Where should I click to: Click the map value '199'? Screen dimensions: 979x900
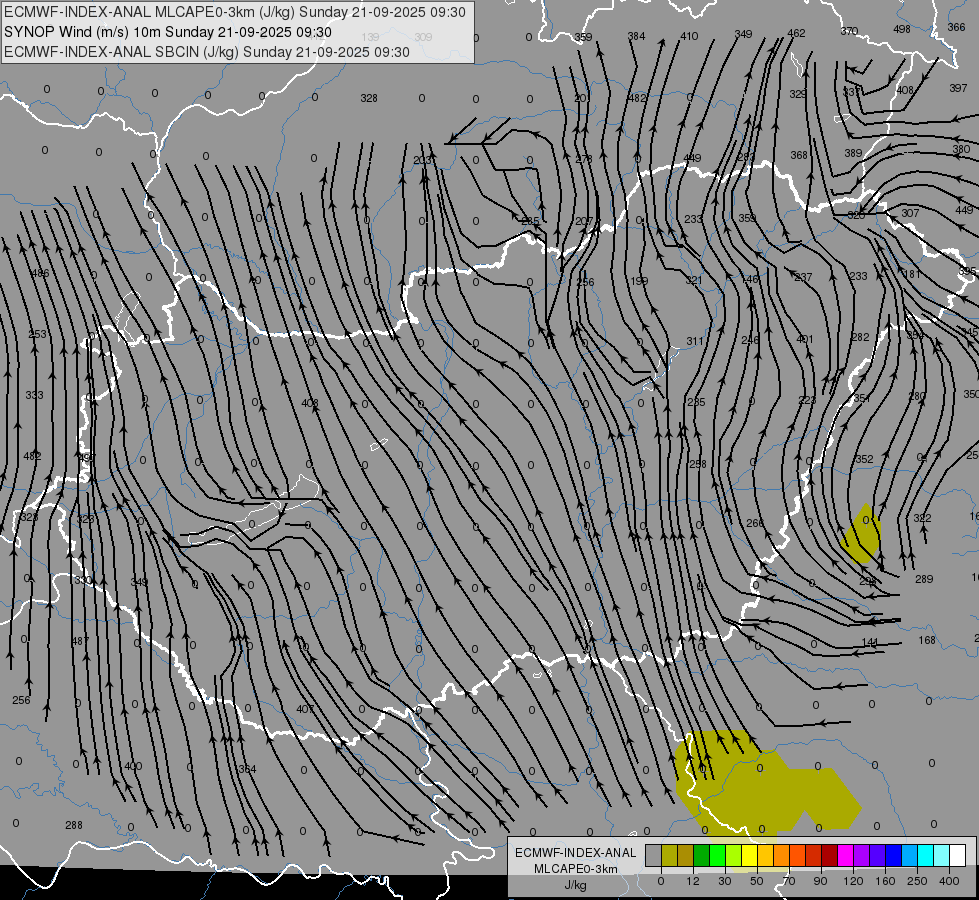[x=639, y=281]
